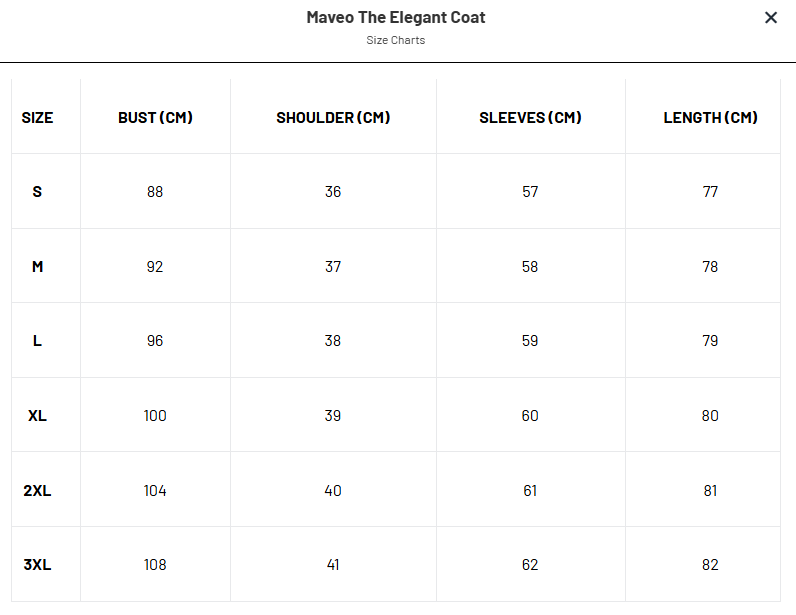Click length value 80 for size XL
Screen dimensions: 796x615
pos(710,415)
